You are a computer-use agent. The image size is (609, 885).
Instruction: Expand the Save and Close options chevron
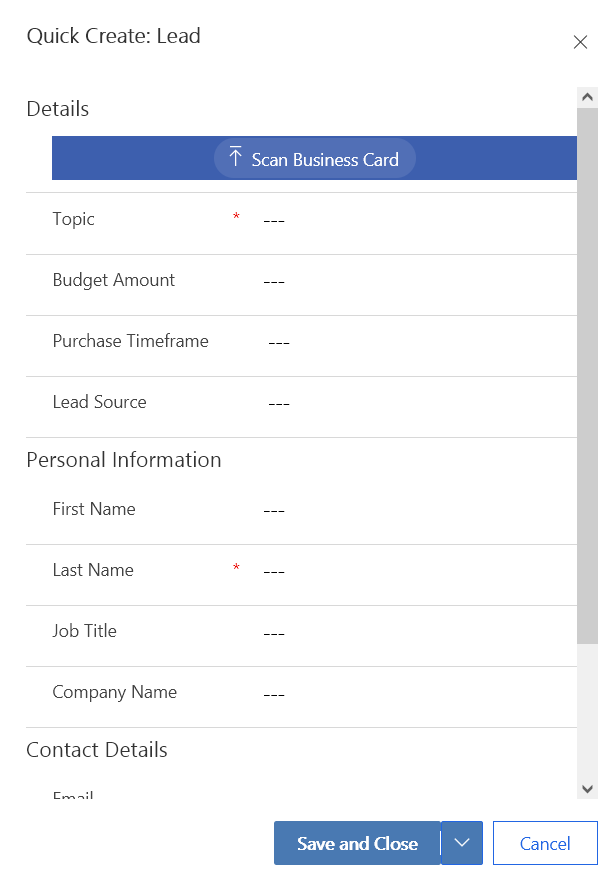(462, 843)
